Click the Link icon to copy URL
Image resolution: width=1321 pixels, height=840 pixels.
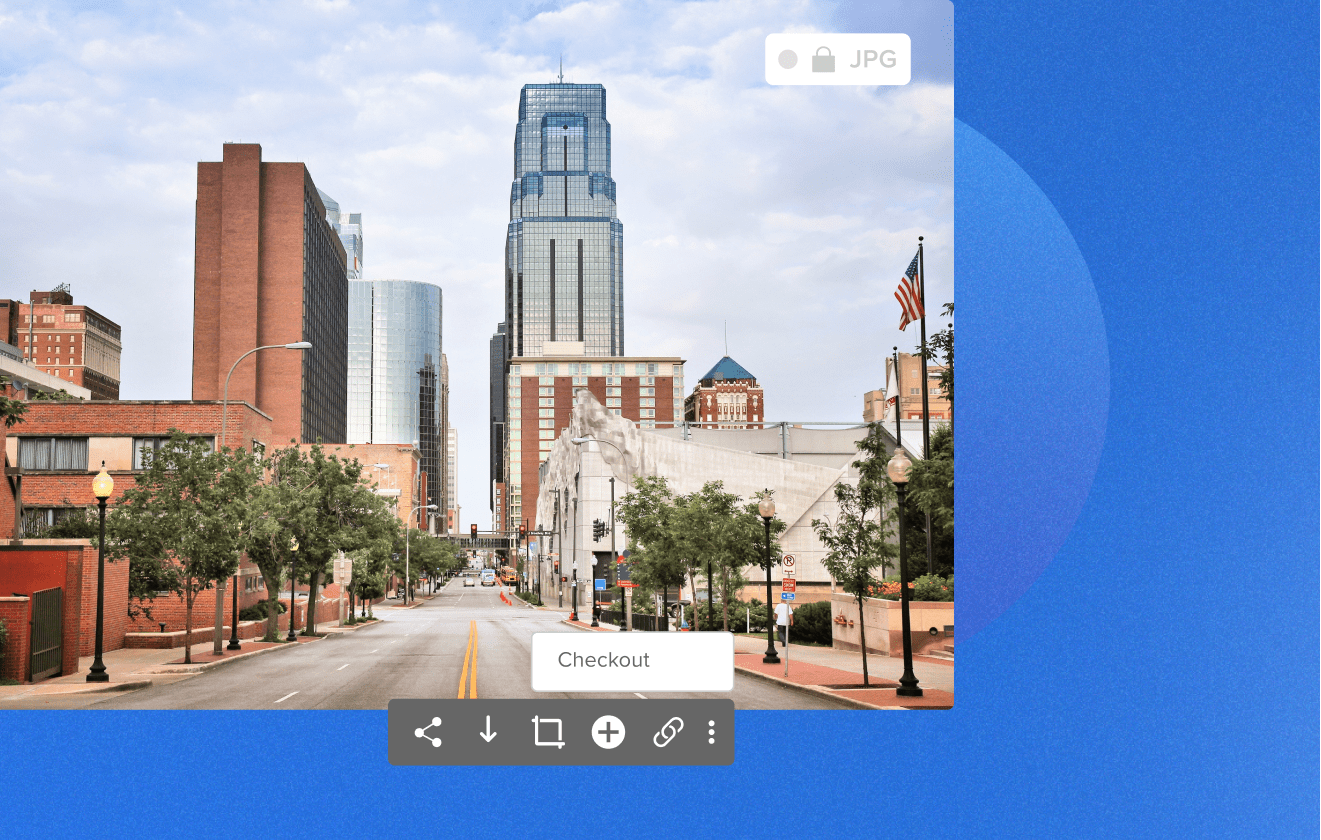coord(668,732)
